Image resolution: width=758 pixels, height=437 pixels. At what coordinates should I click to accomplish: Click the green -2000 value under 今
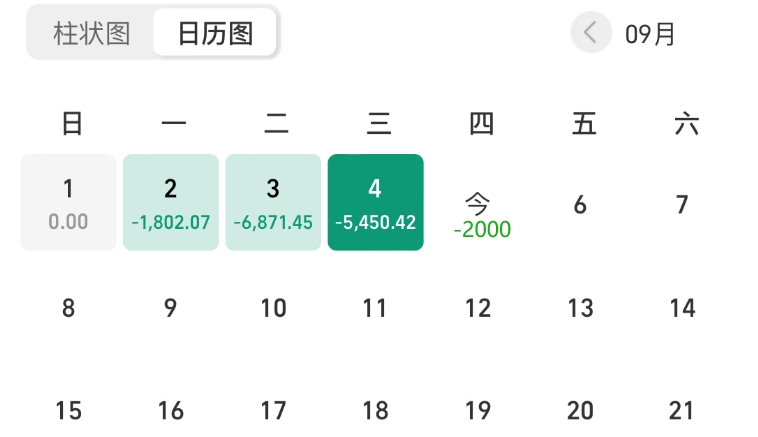(x=482, y=229)
